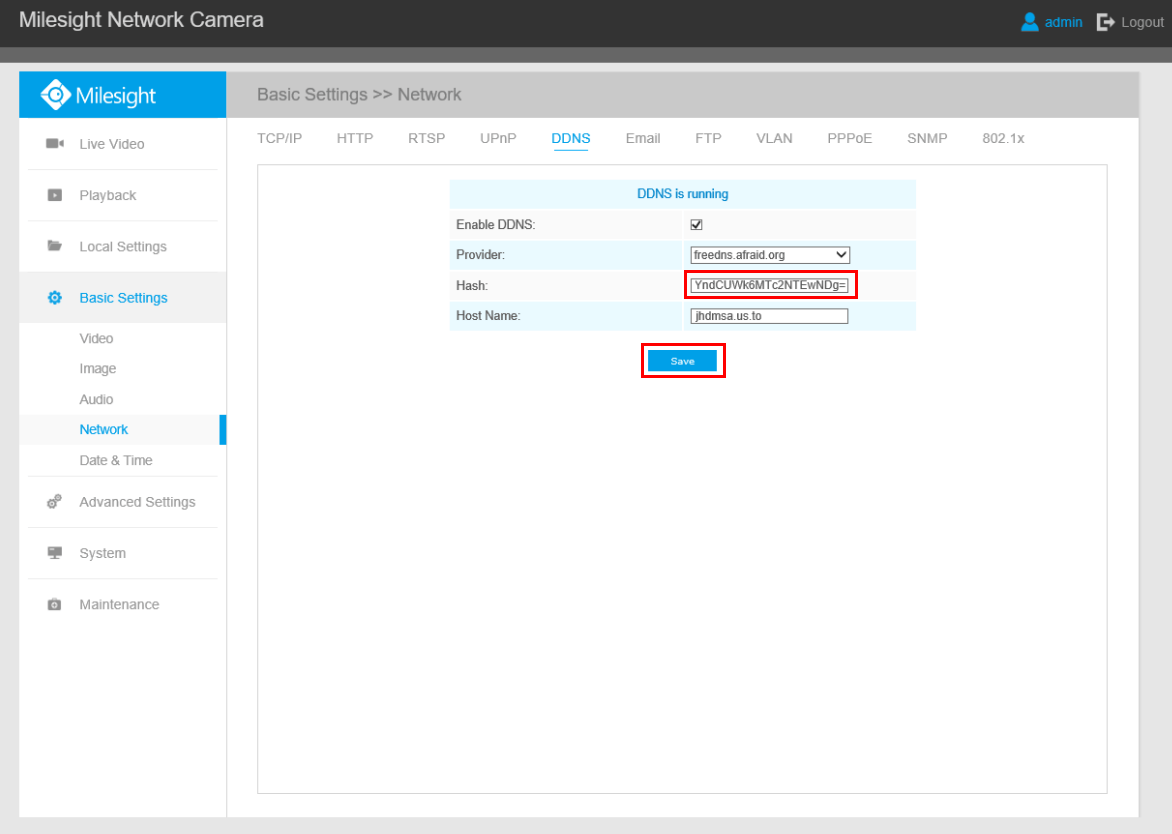Open the Provider dropdown

[770, 255]
